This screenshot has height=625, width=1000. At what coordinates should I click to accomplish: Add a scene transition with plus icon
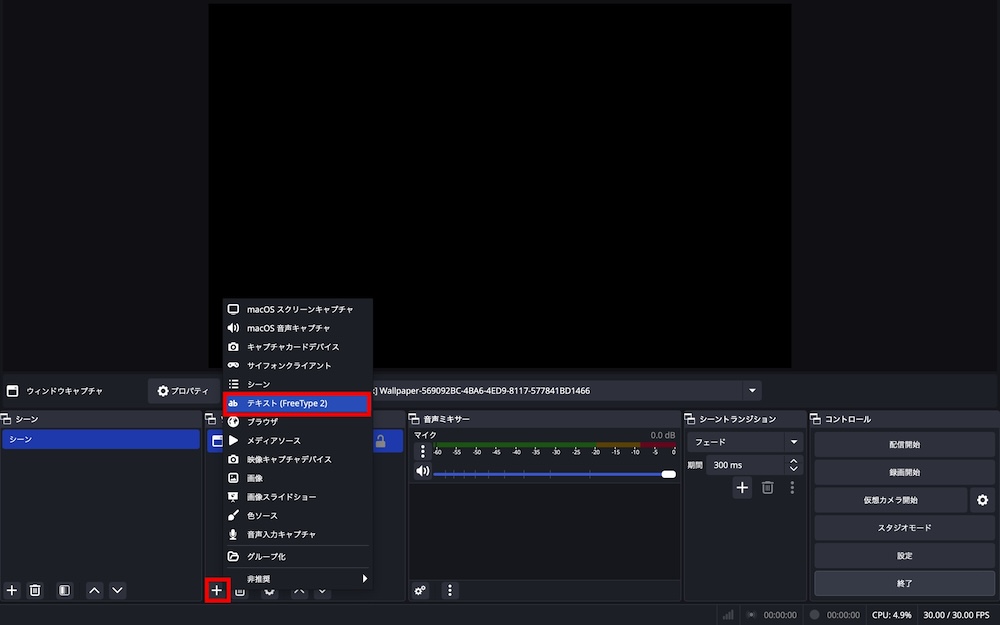coord(742,488)
